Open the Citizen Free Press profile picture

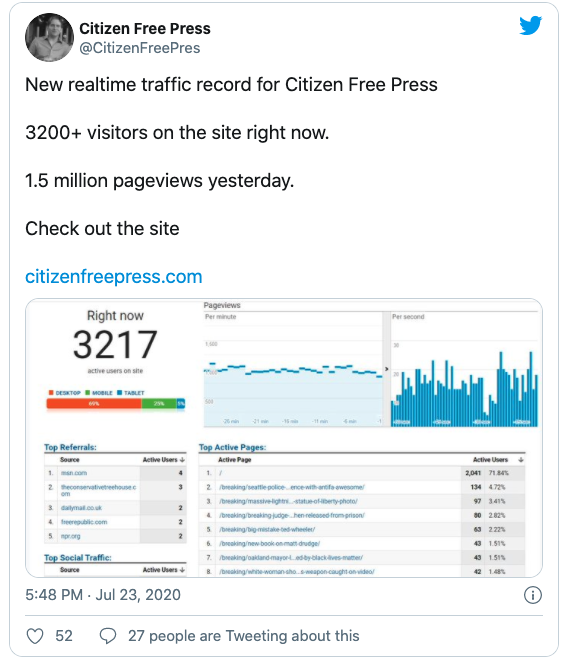pos(49,37)
